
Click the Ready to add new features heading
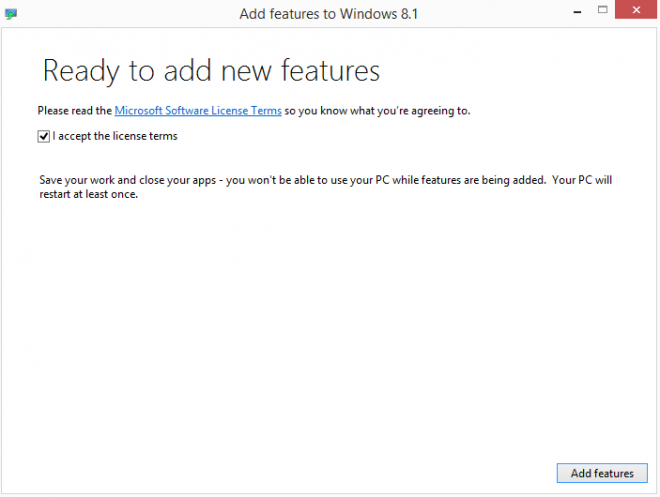coord(211,71)
